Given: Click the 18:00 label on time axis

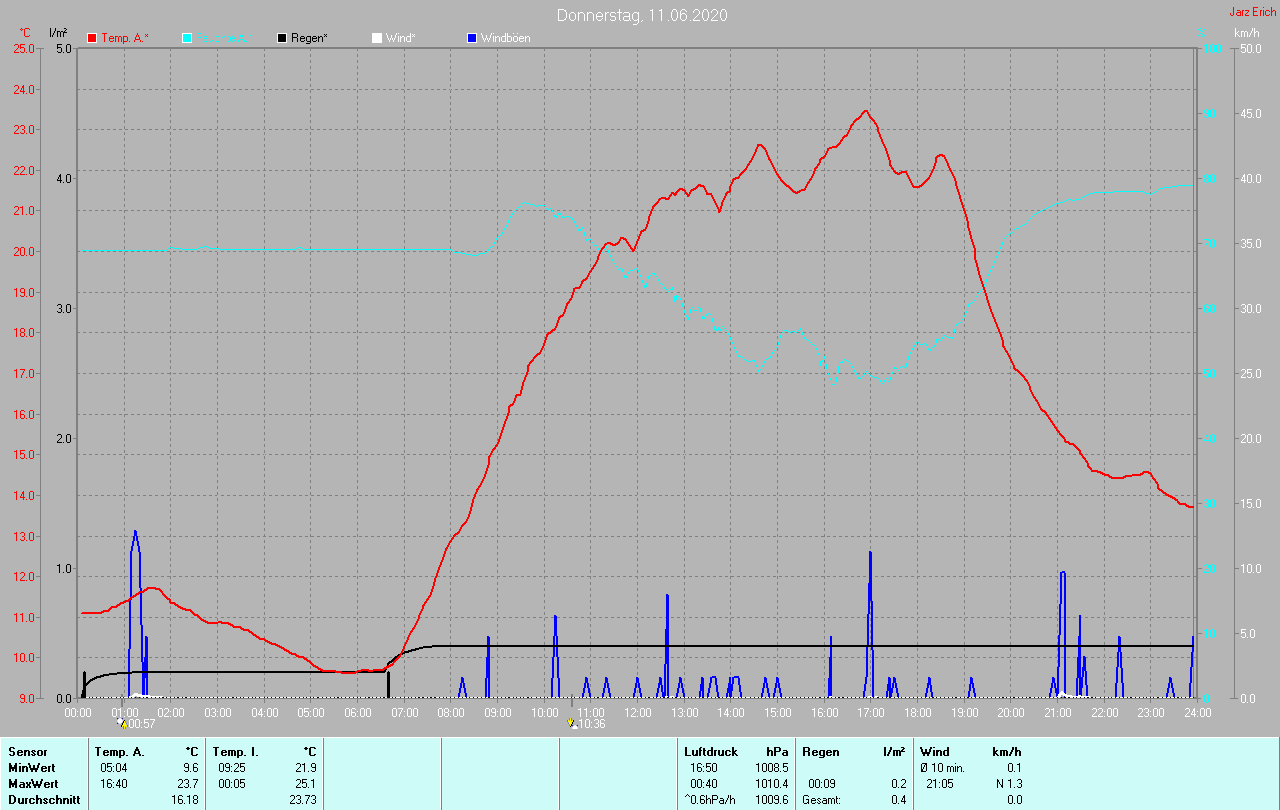Looking at the screenshot, I should (x=917, y=713).
